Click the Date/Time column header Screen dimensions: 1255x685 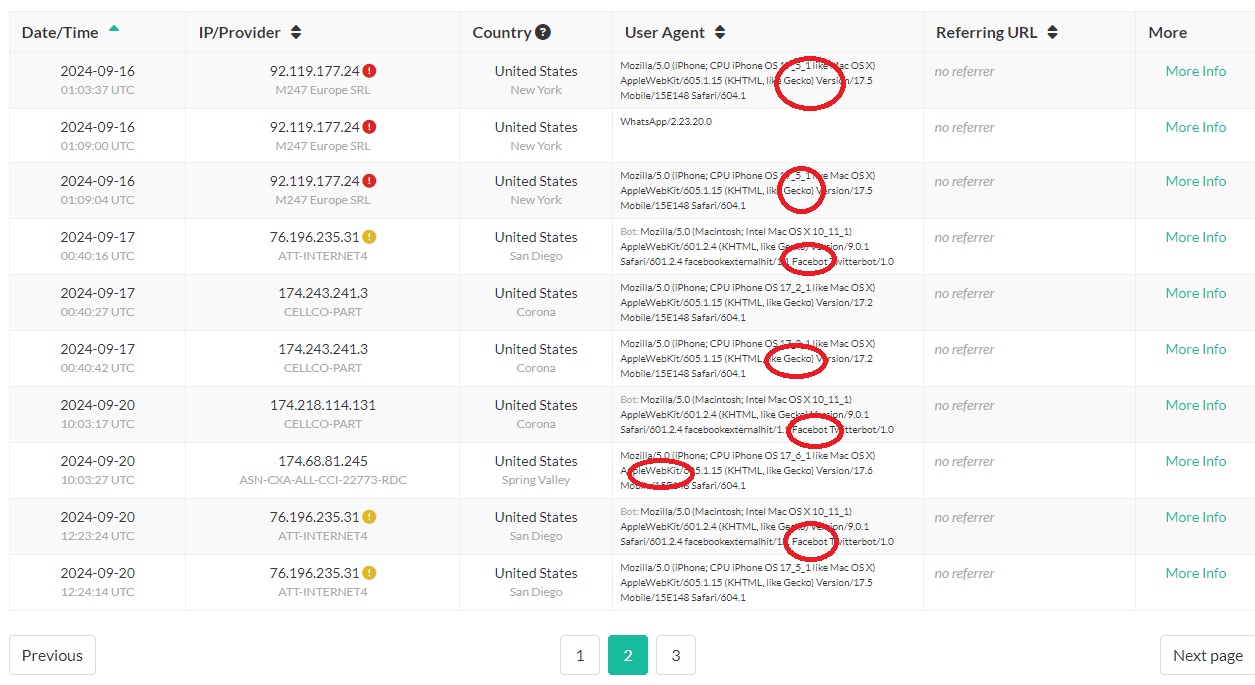click(60, 31)
